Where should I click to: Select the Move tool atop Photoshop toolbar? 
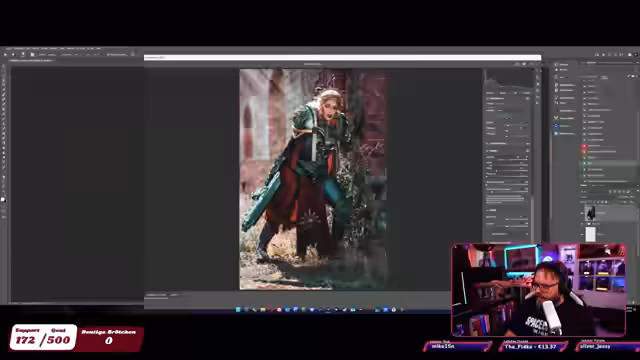3,68
